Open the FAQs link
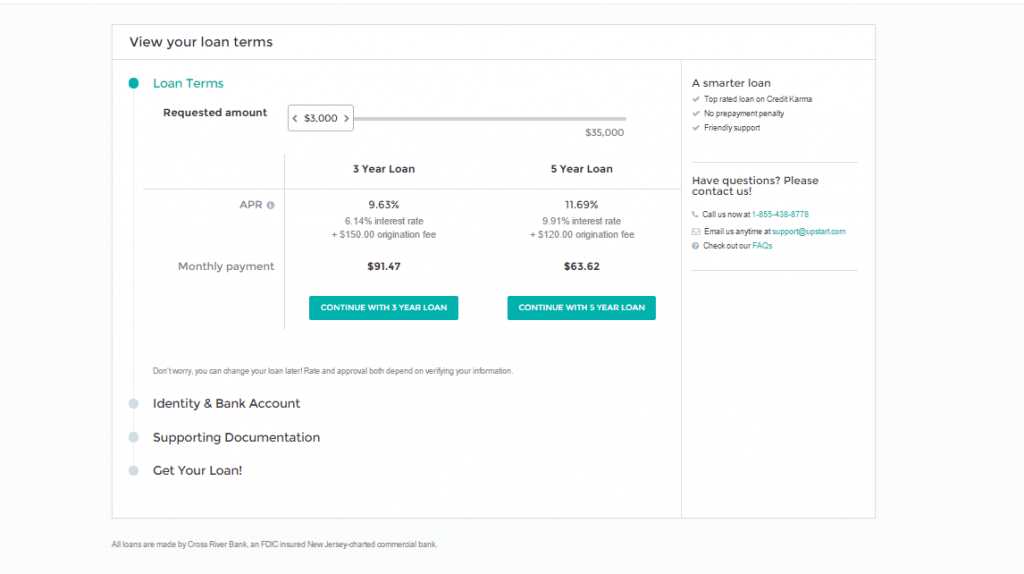This screenshot has height=574, width=1024. tap(762, 246)
